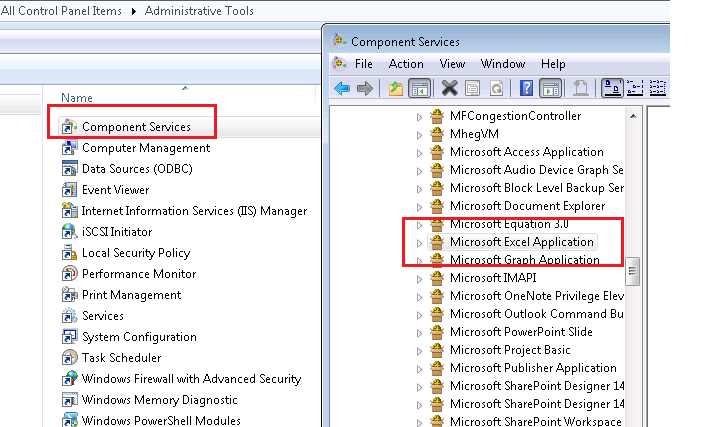Open the Event Viewer shortcut icon
The width and height of the screenshot is (703, 427).
coord(70,190)
